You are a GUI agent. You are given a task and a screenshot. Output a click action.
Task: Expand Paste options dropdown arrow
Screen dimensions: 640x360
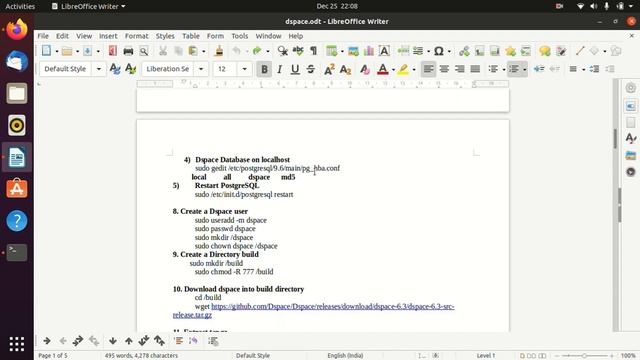point(204,51)
